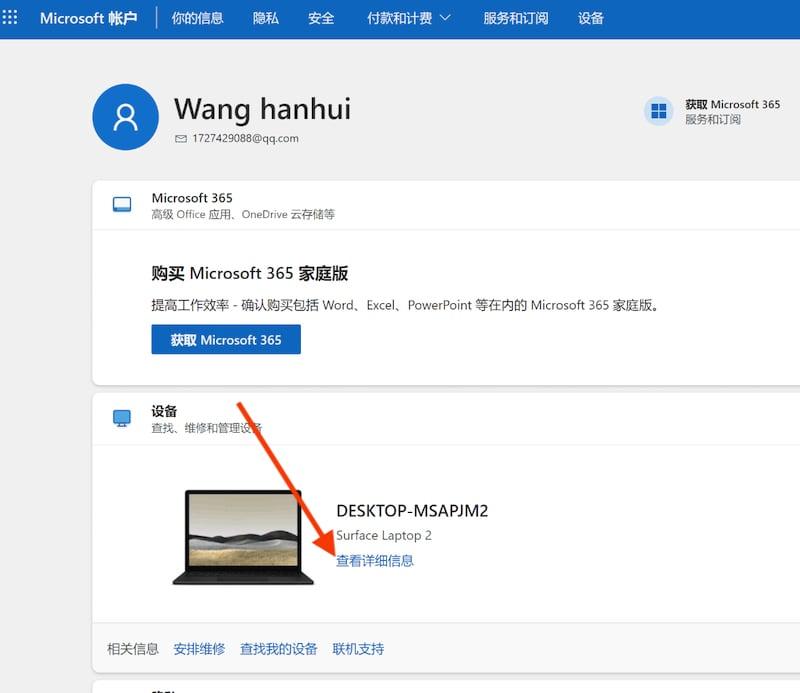This screenshot has width=800, height=693.
Task: Open the 查看详细信息 link
Action: tap(375, 561)
